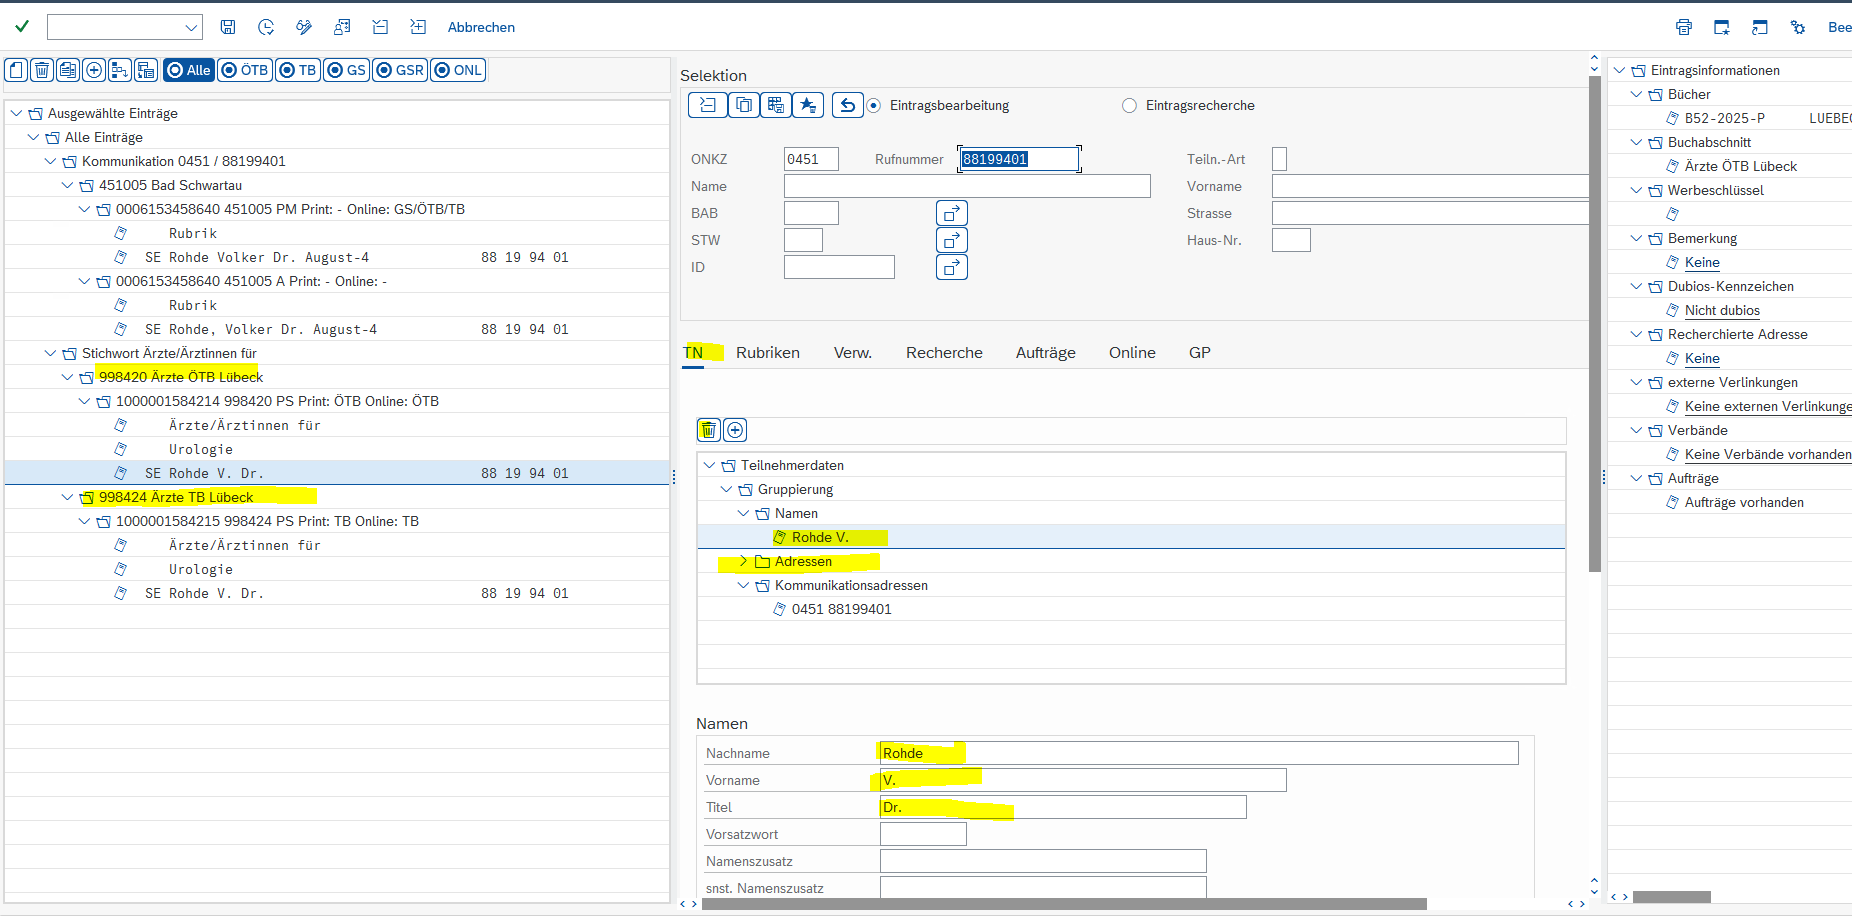Select the hierarchy expand icon above the tree
Image resolution: width=1852 pixels, height=916 pixels.
click(x=120, y=70)
